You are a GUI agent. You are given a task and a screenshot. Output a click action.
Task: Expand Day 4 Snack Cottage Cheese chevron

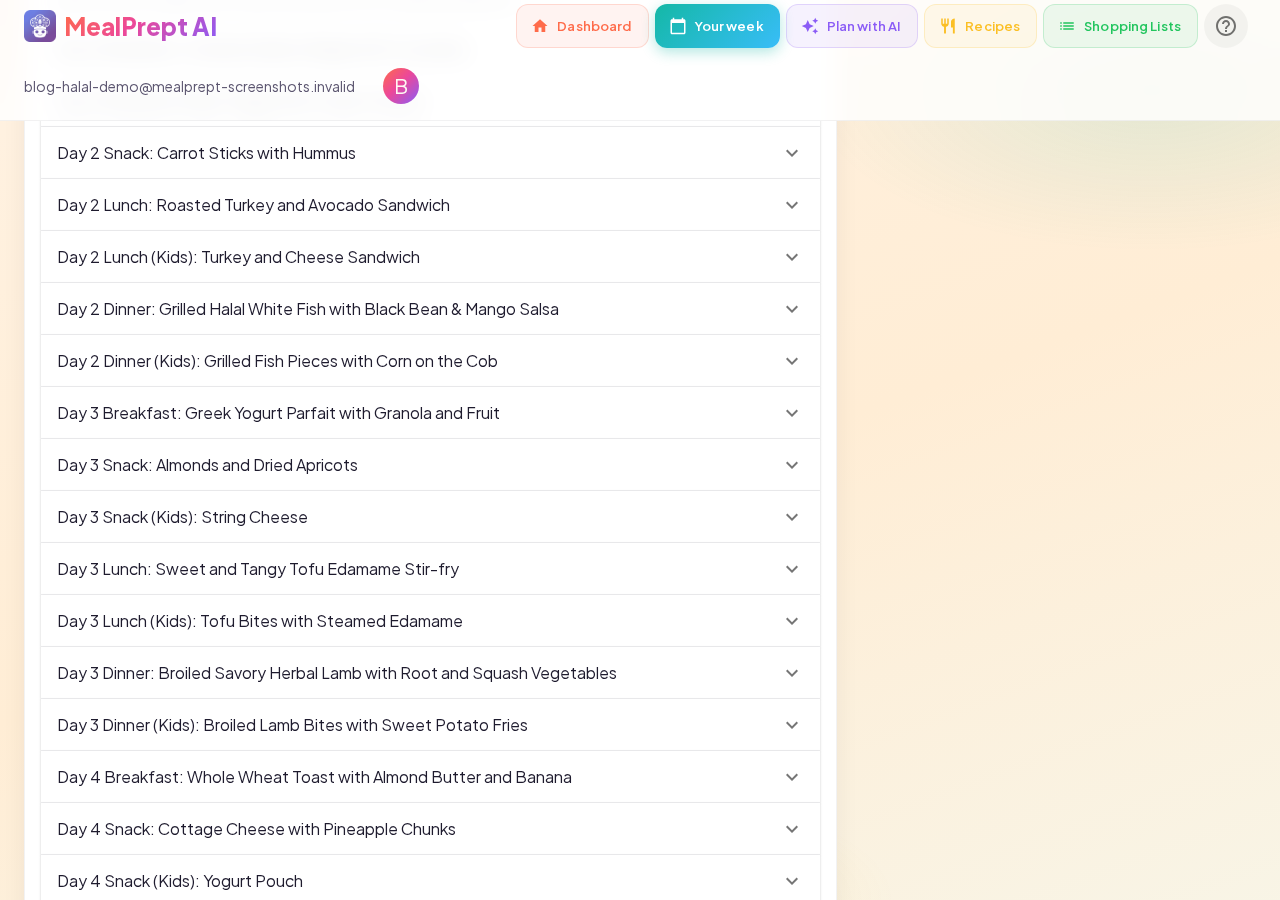(792, 829)
